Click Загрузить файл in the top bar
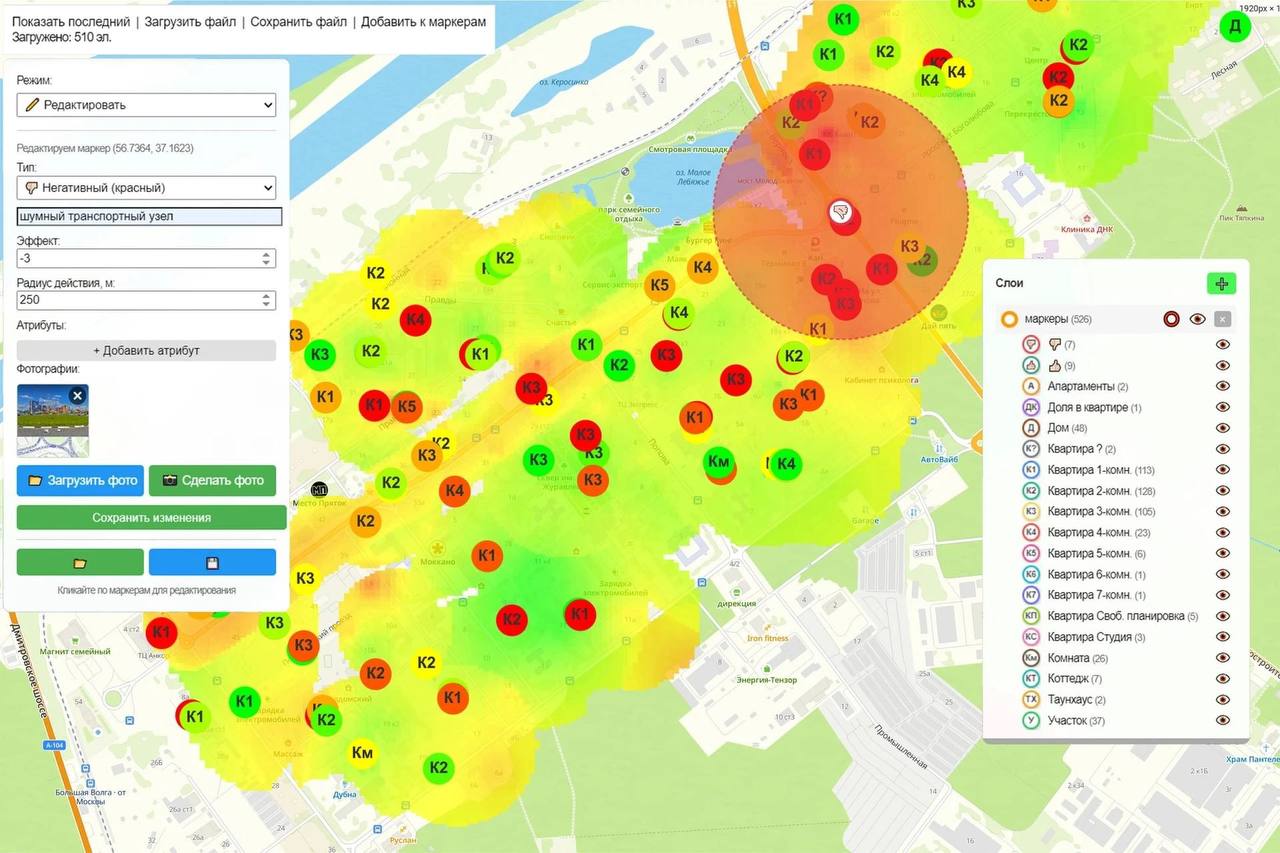Image resolution: width=1280 pixels, height=853 pixels. point(190,21)
